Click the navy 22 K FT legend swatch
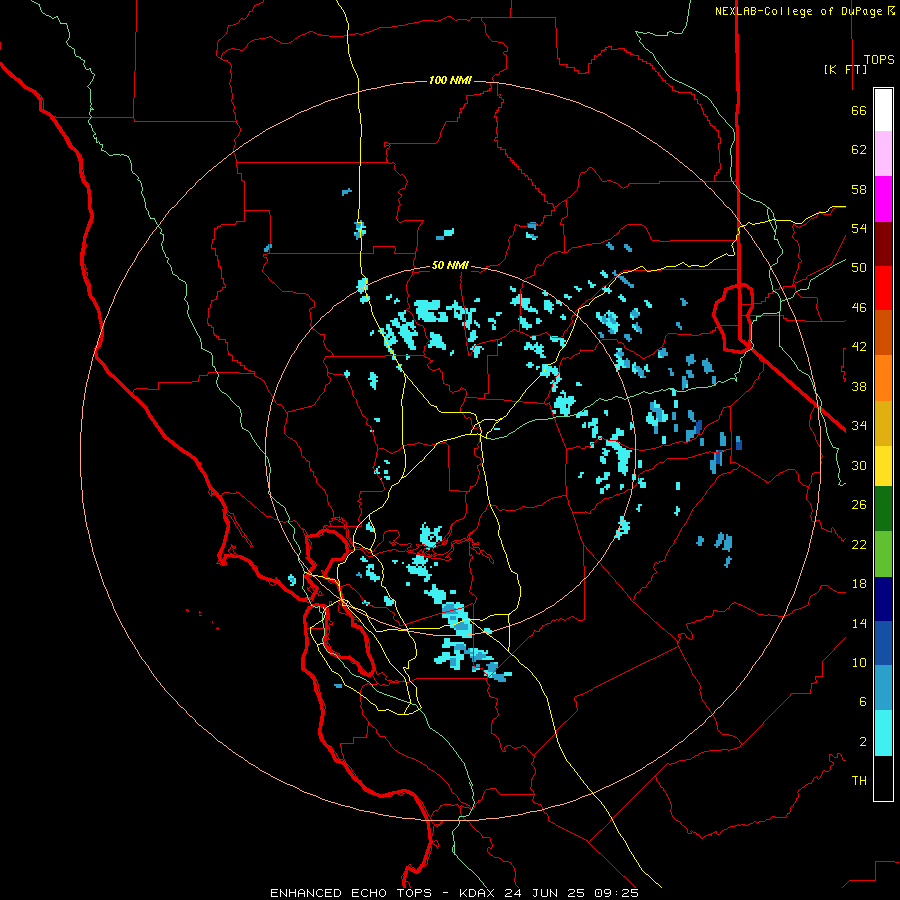The height and width of the screenshot is (900, 900). [x=883, y=599]
